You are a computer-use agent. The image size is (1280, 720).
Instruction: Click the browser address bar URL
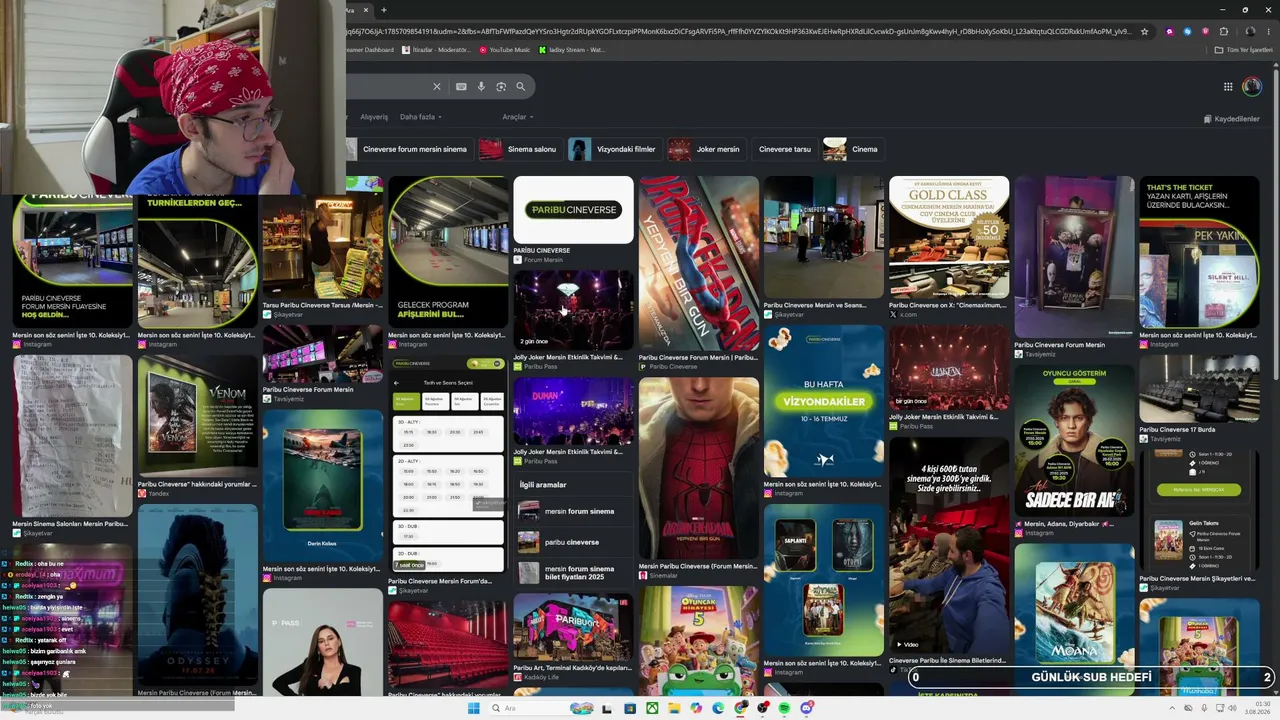pyautogui.click(x=740, y=31)
